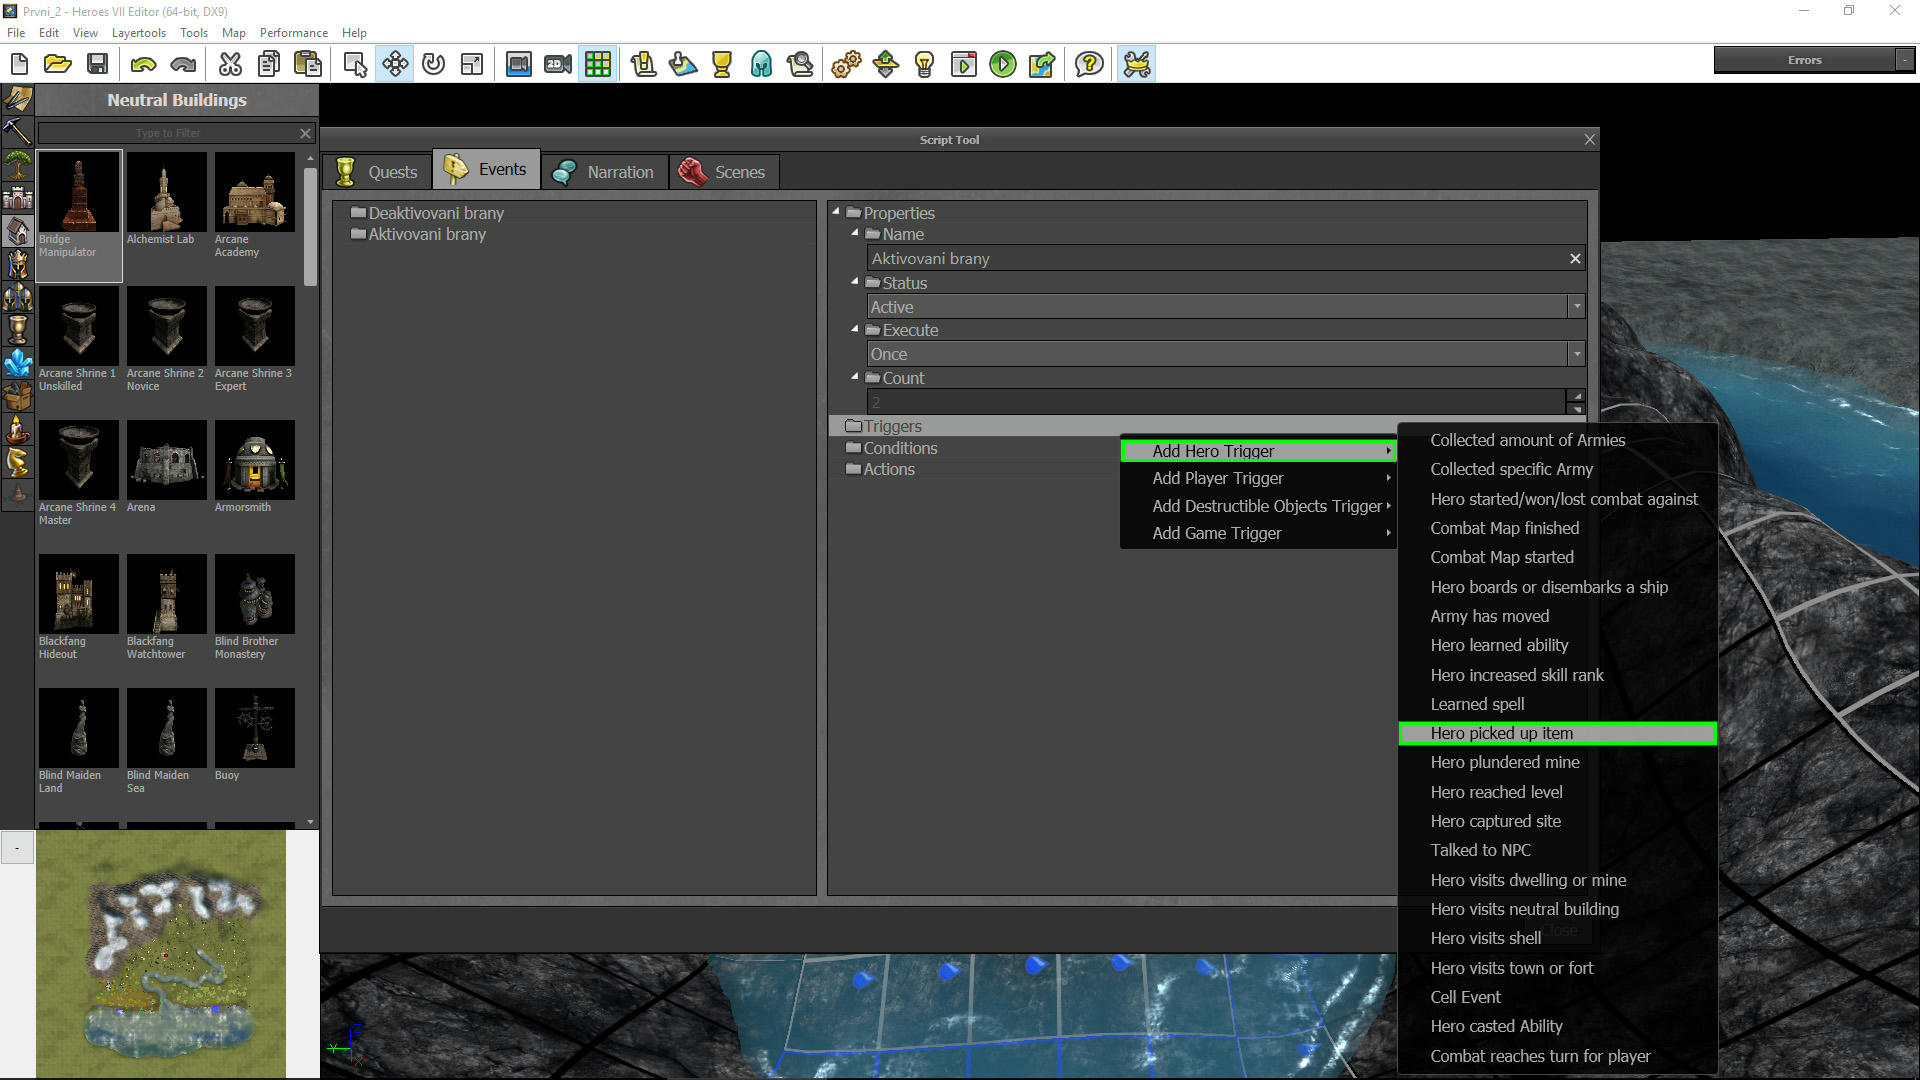Open the blue crystal resources palette

[x=18, y=363]
